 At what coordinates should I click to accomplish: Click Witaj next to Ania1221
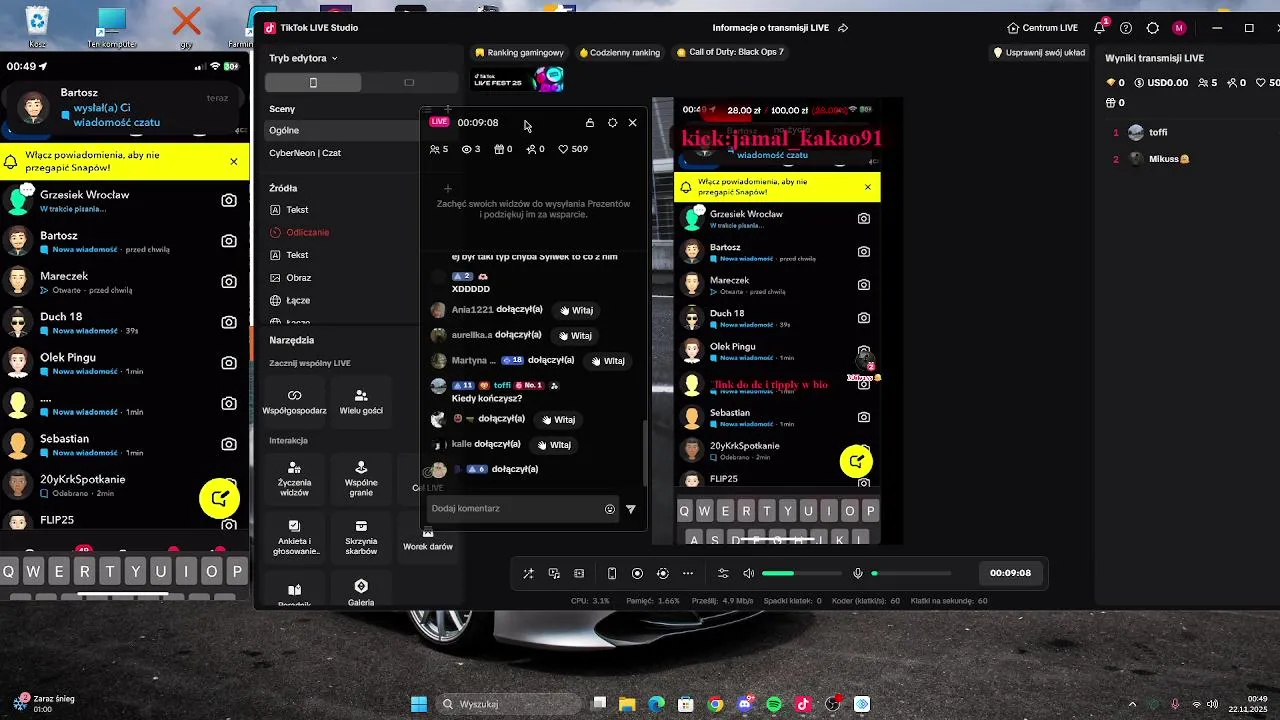pyautogui.click(x=576, y=310)
